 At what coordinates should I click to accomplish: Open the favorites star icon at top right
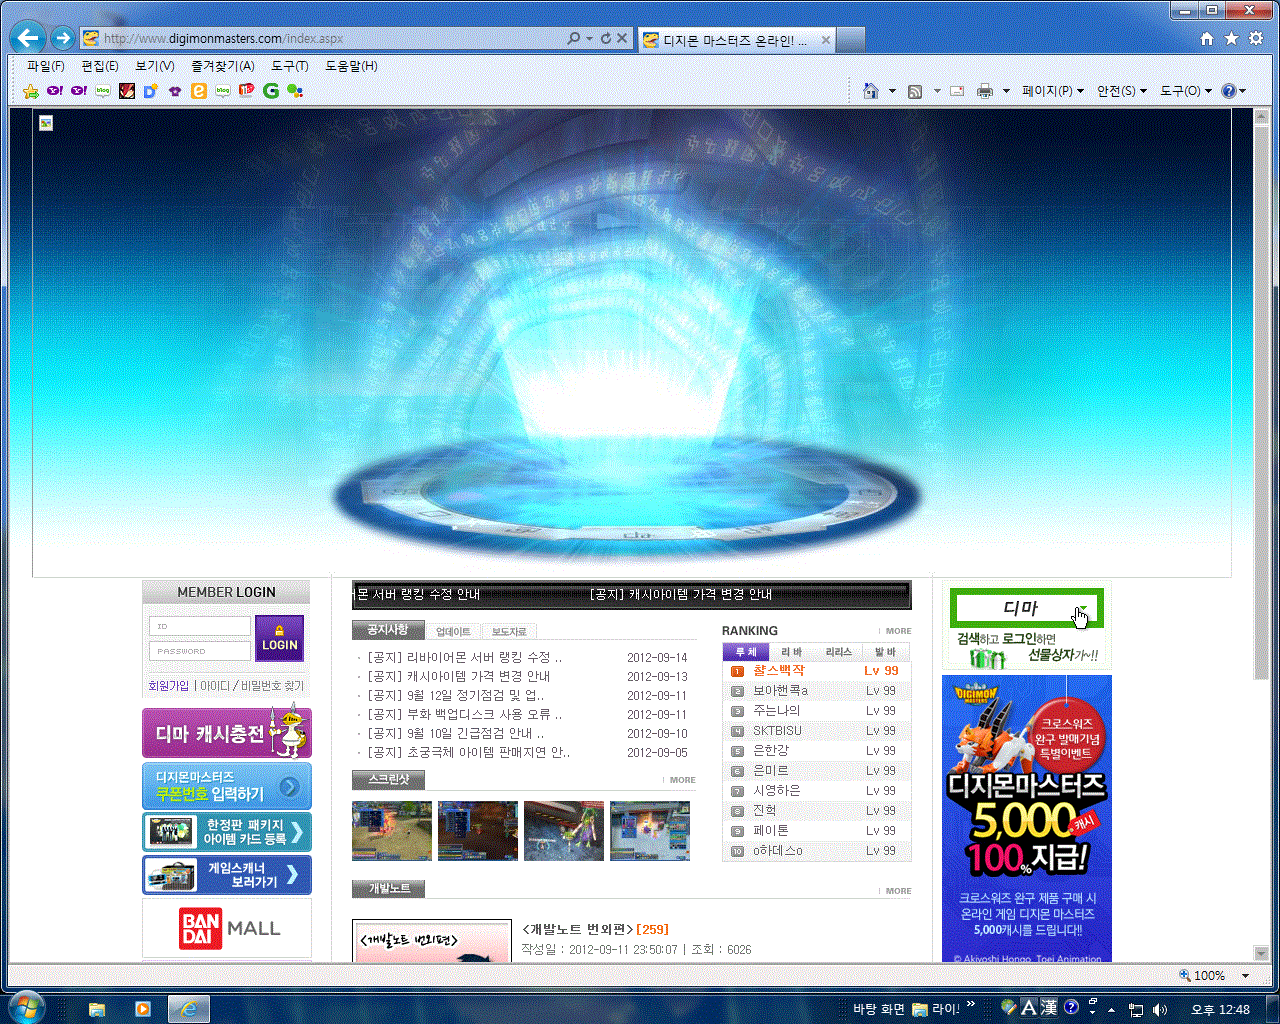coord(1231,38)
